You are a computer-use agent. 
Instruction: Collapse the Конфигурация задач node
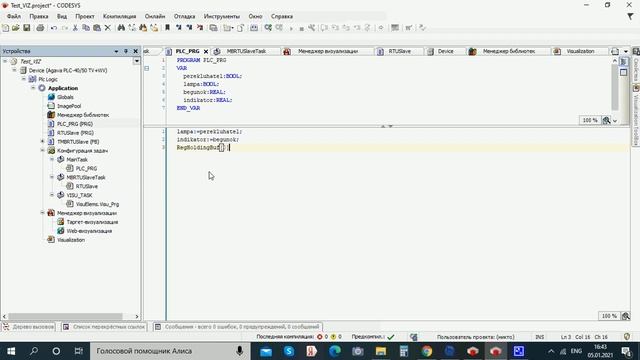(x=43, y=151)
